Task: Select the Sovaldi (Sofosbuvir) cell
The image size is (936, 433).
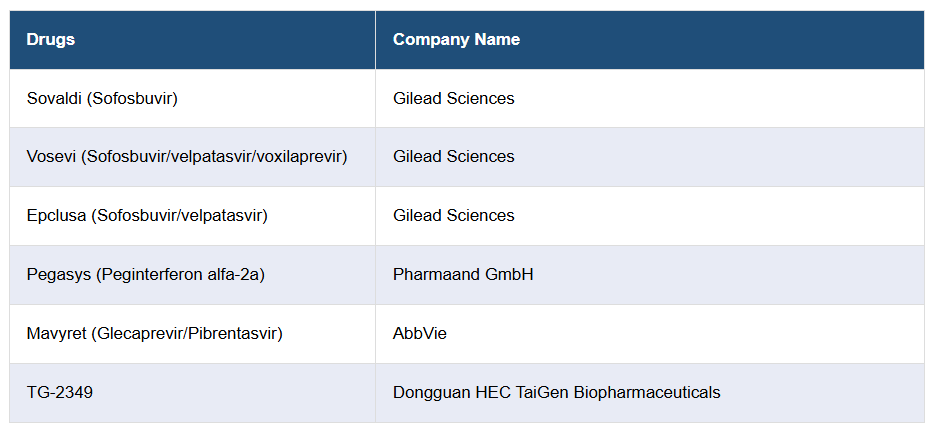Action: 102,98
